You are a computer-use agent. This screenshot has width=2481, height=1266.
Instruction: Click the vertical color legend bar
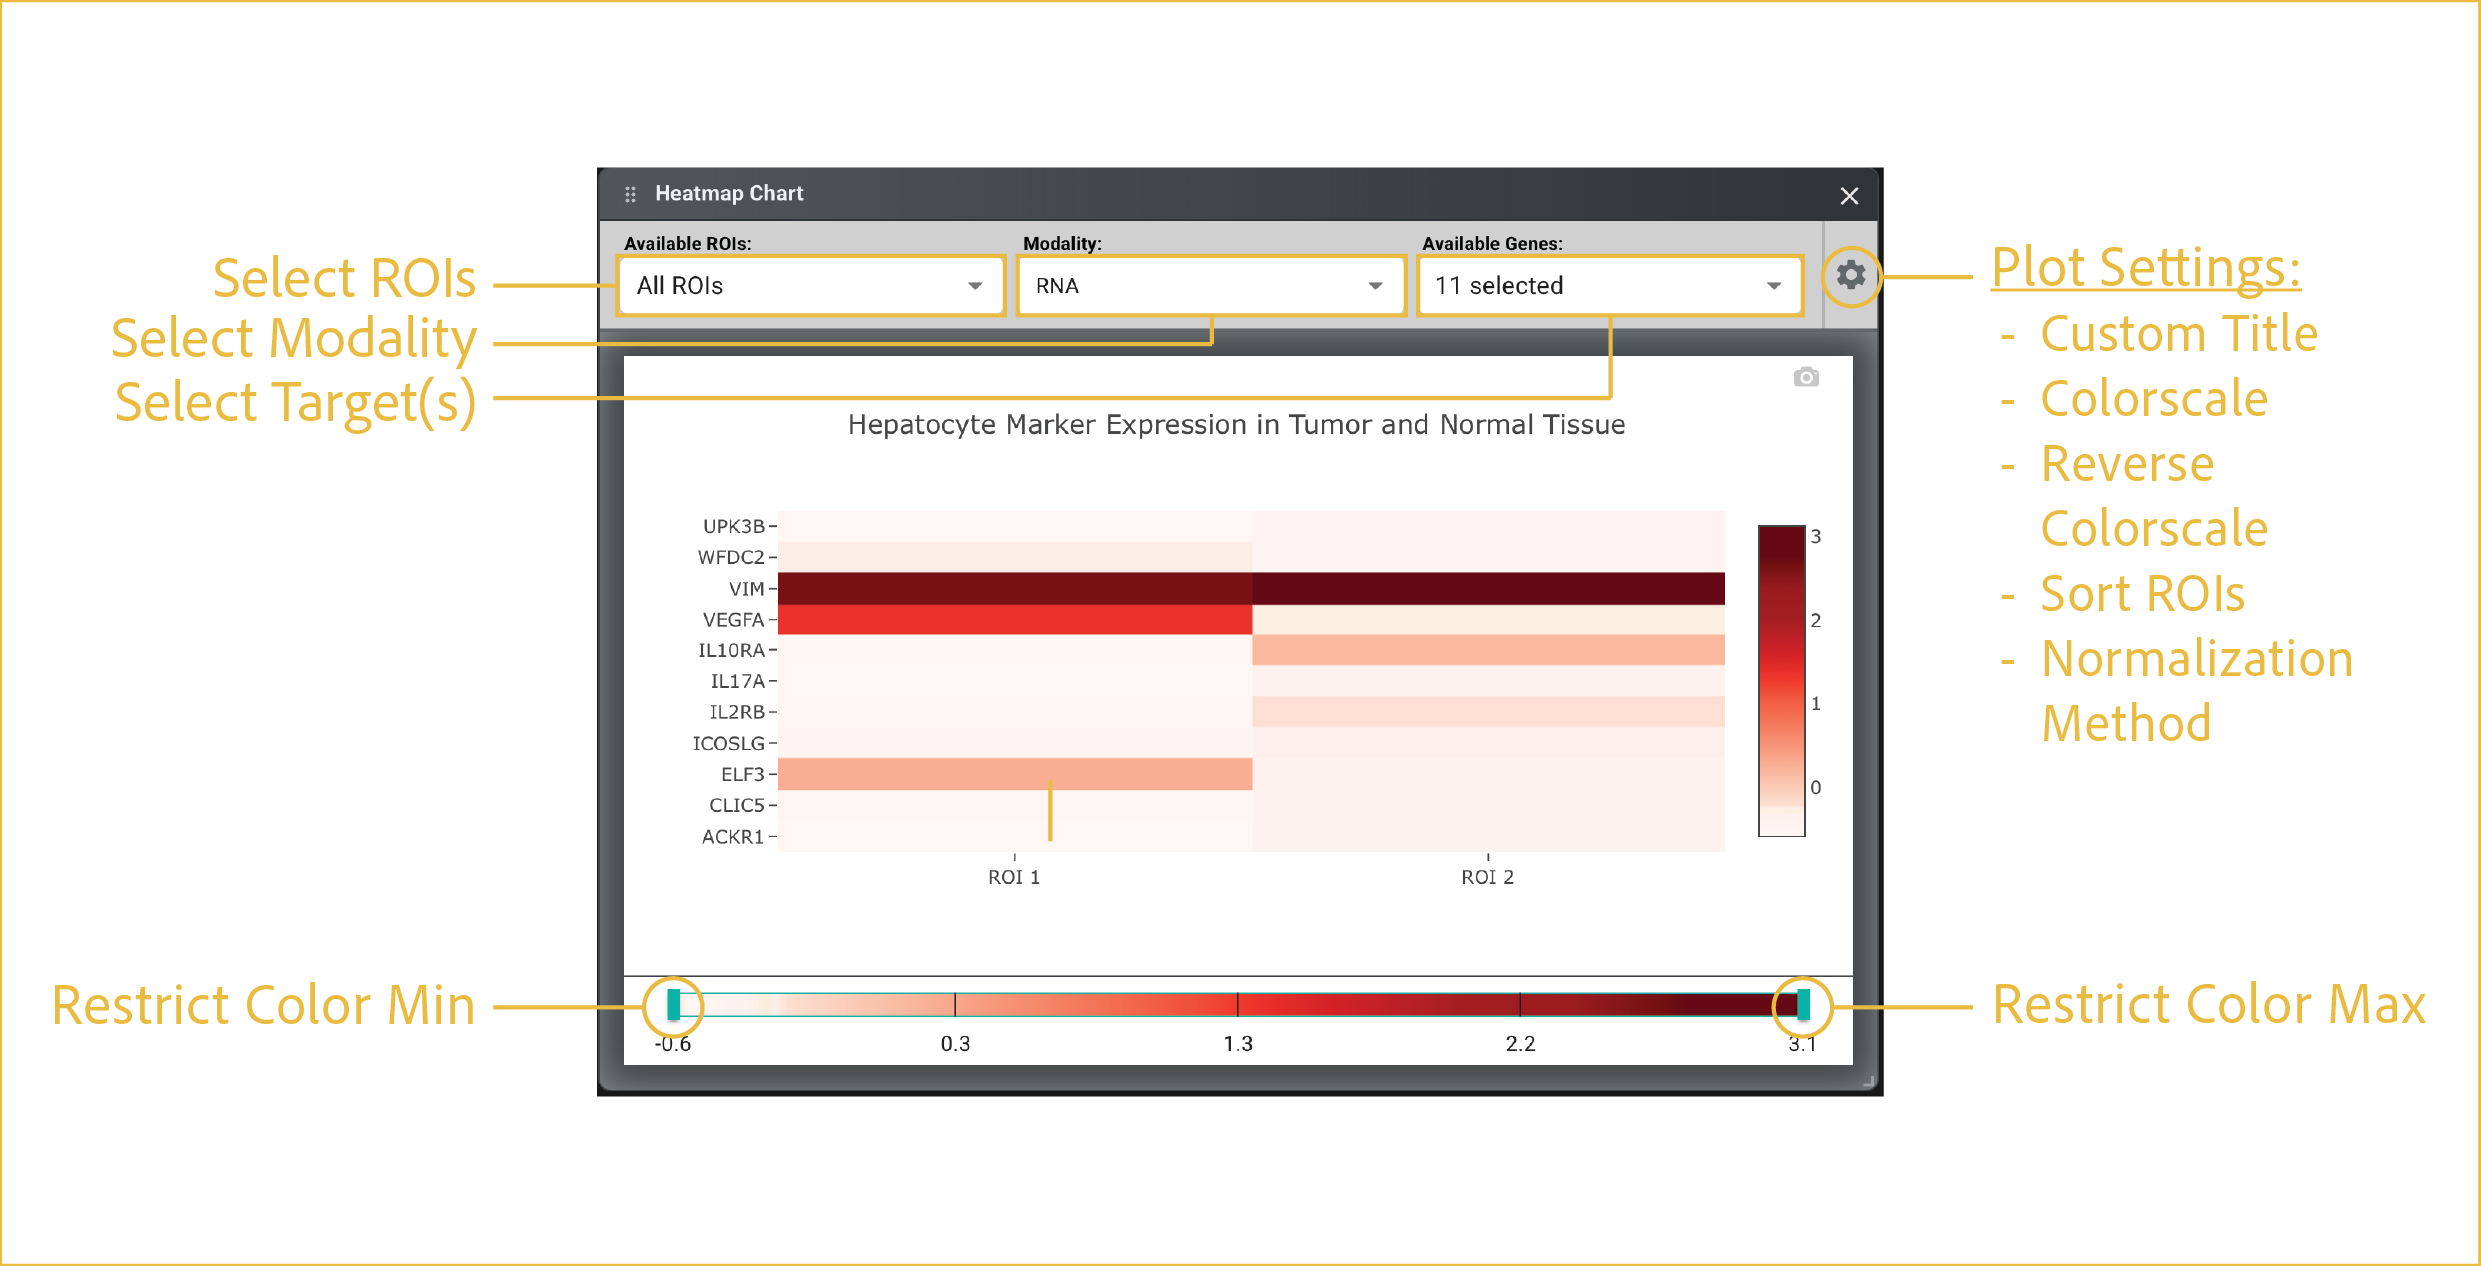(x=1781, y=681)
